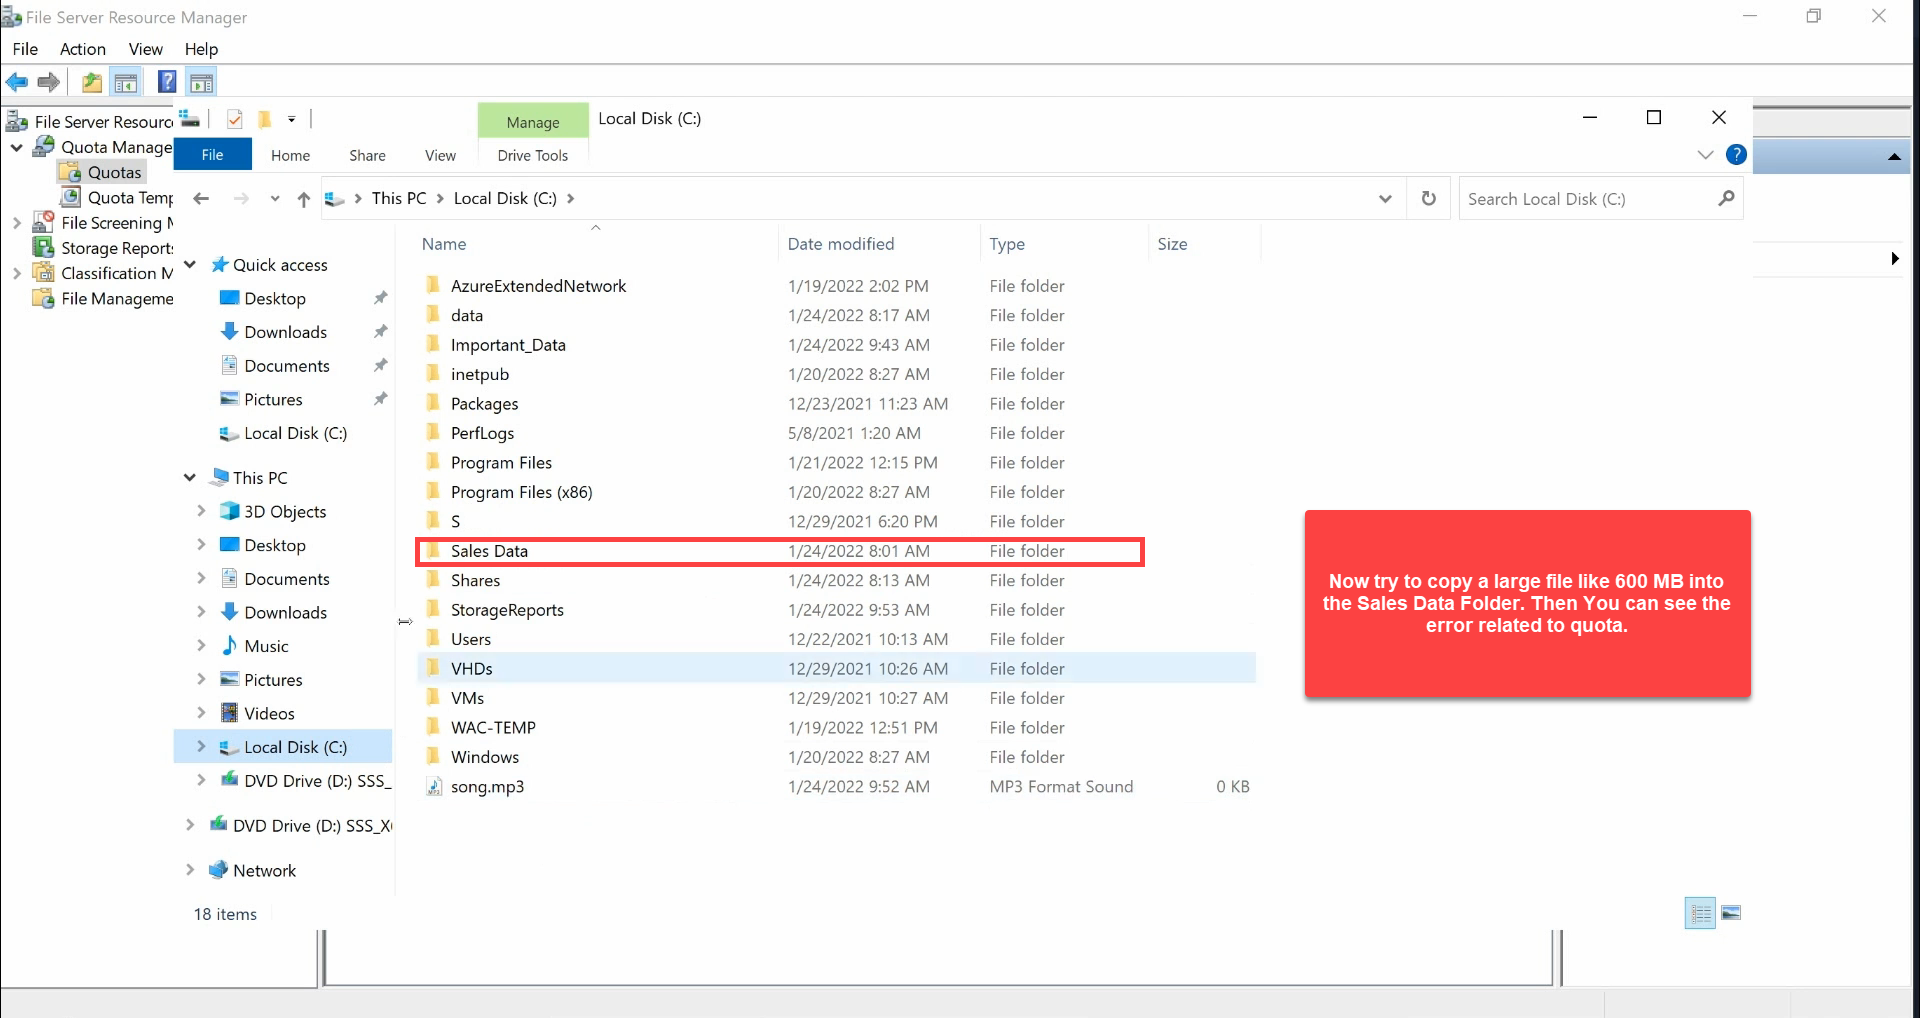
Task: Click the Manage contextual tab
Action: click(533, 121)
